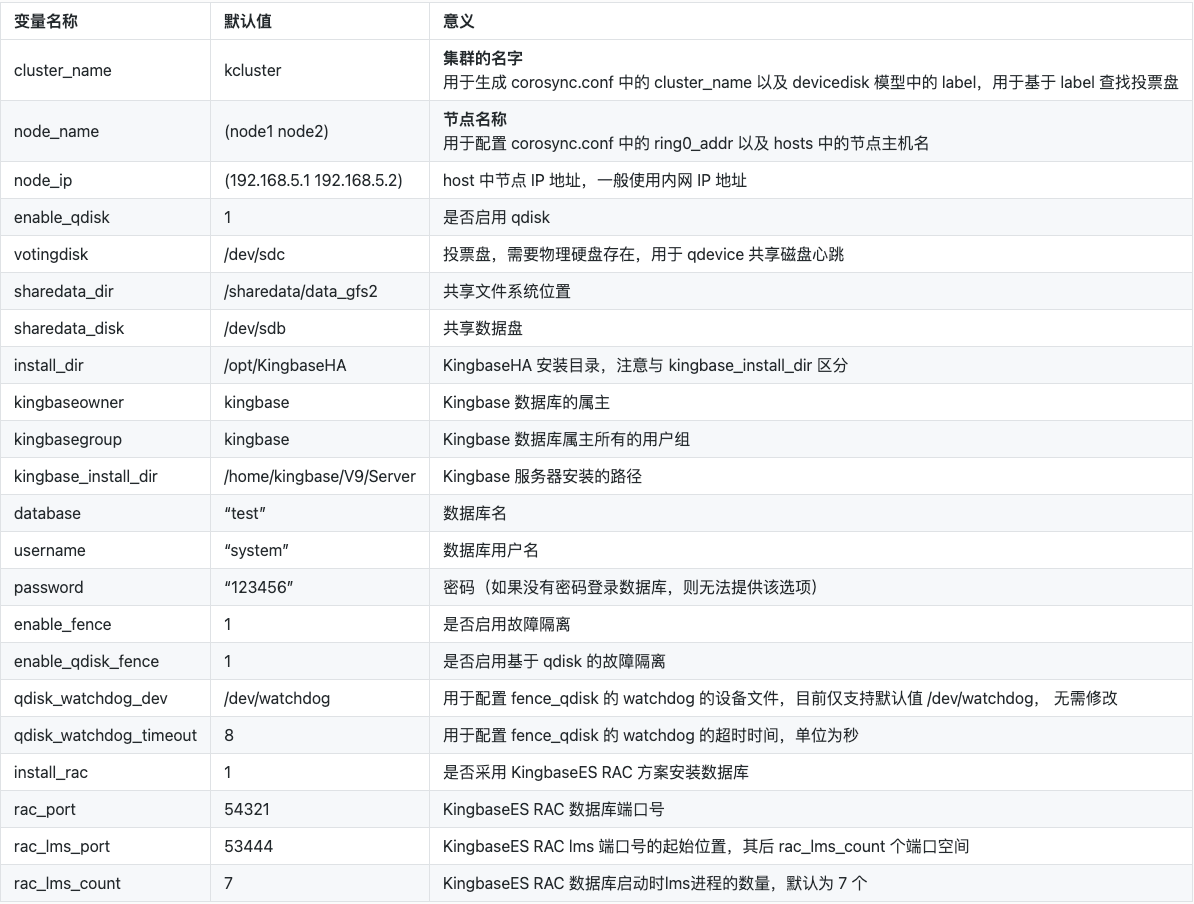Click the description 共享文件系统位置

pos(506,292)
